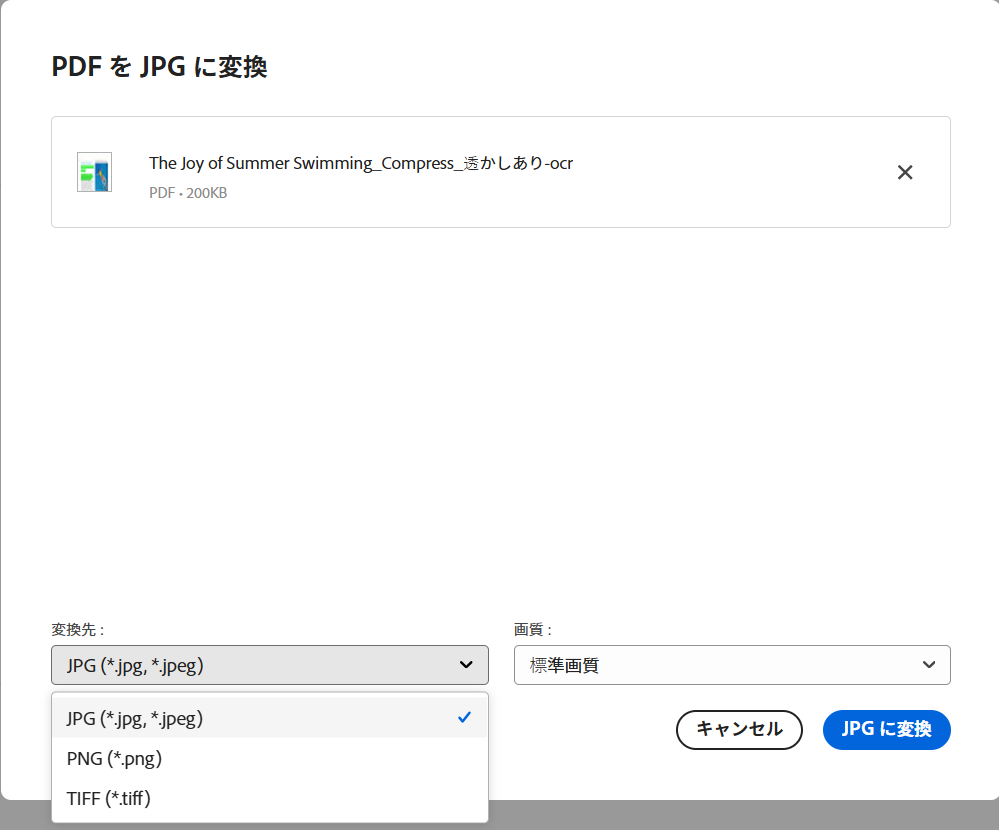The image size is (999, 830).
Task: Click the キャンセル button
Action: [739, 729]
